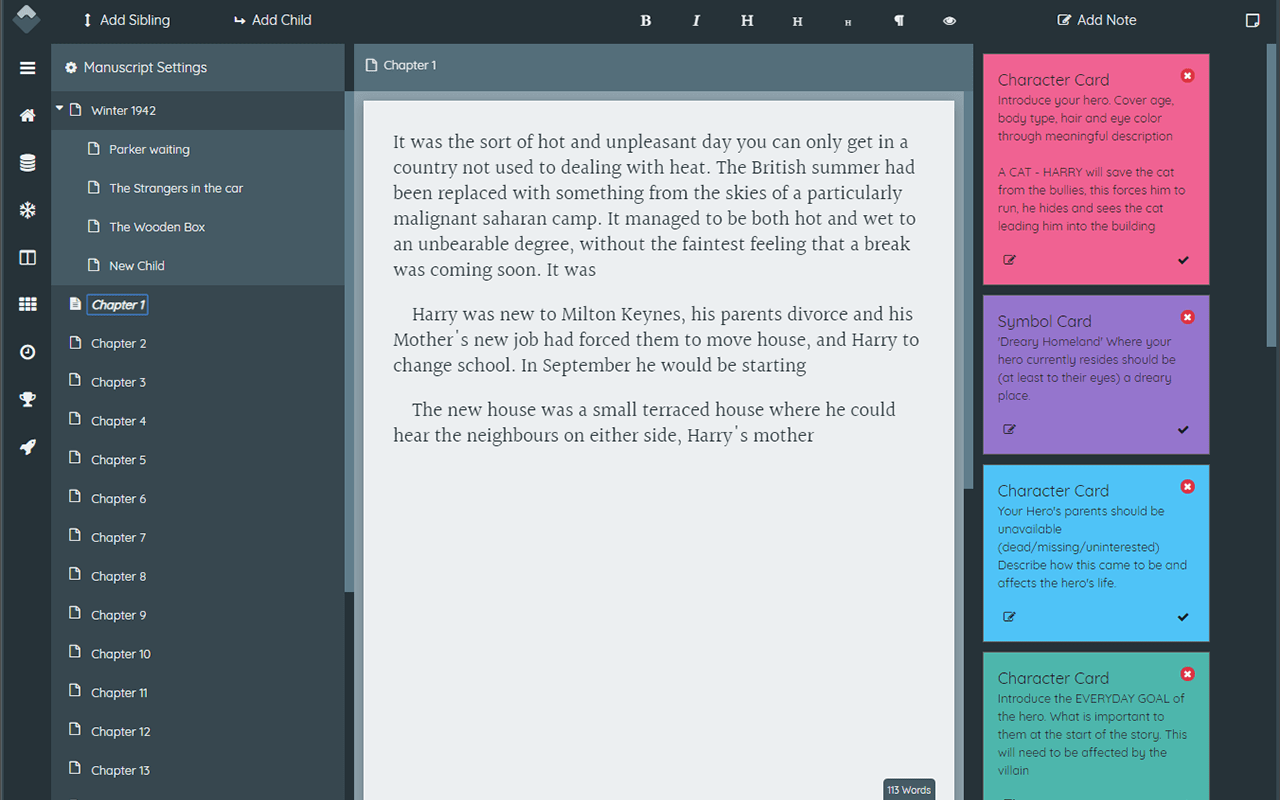
Task: Show paragraph marks with the pilcrow icon
Action: pyautogui.click(x=898, y=20)
